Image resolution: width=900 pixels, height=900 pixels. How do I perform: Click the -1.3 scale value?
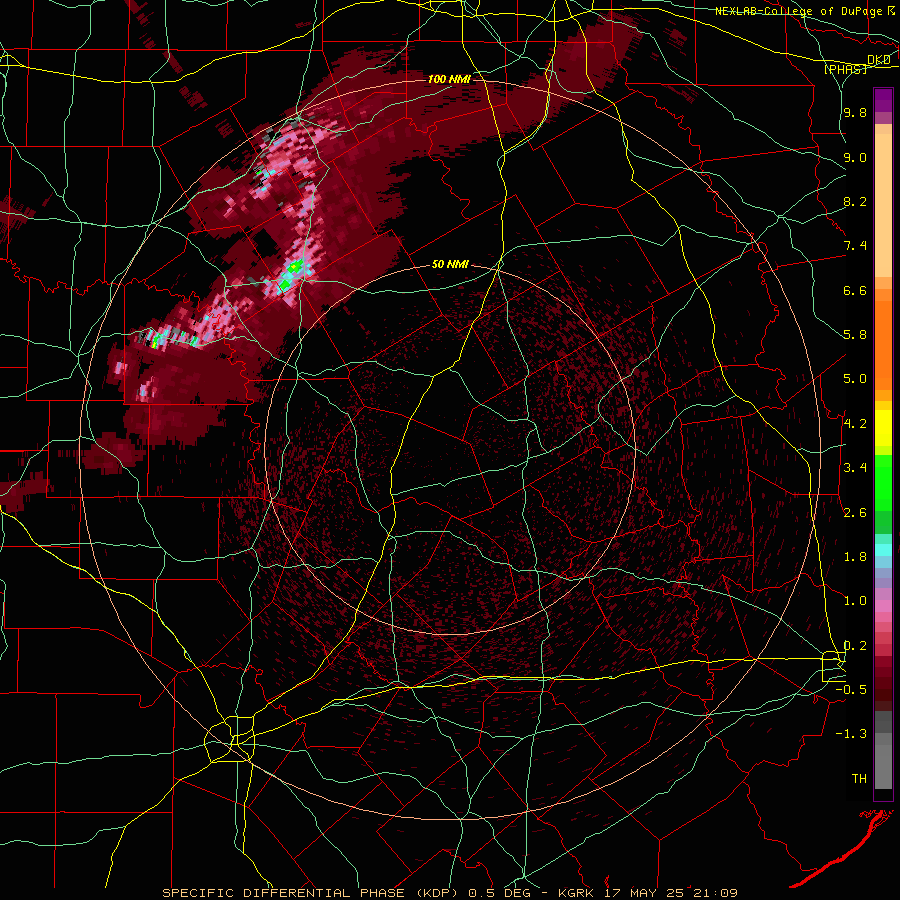(x=851, y=734)
